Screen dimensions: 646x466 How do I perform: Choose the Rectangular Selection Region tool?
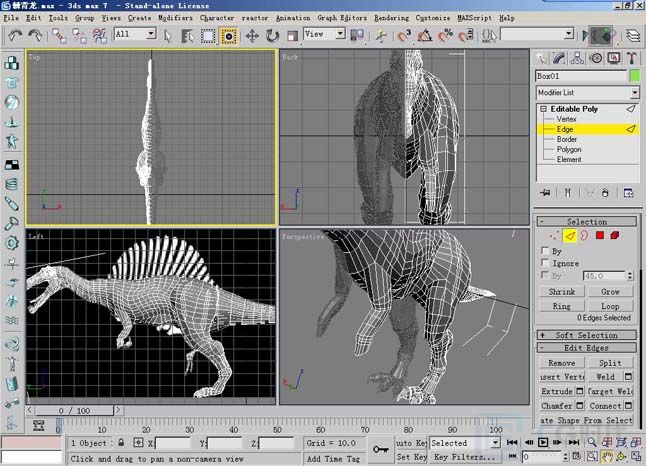pyautogui.click(x=208, y=36)
